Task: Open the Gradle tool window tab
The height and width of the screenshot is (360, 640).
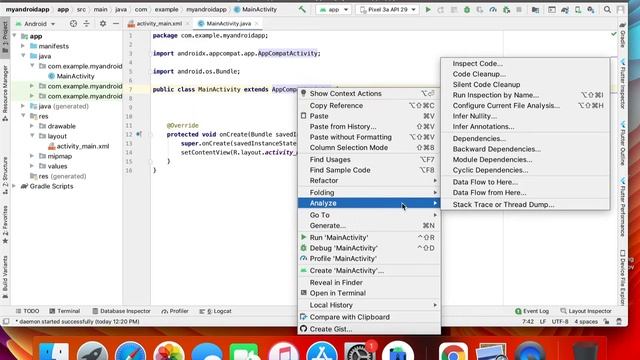Action: click(x=622, y=36)
